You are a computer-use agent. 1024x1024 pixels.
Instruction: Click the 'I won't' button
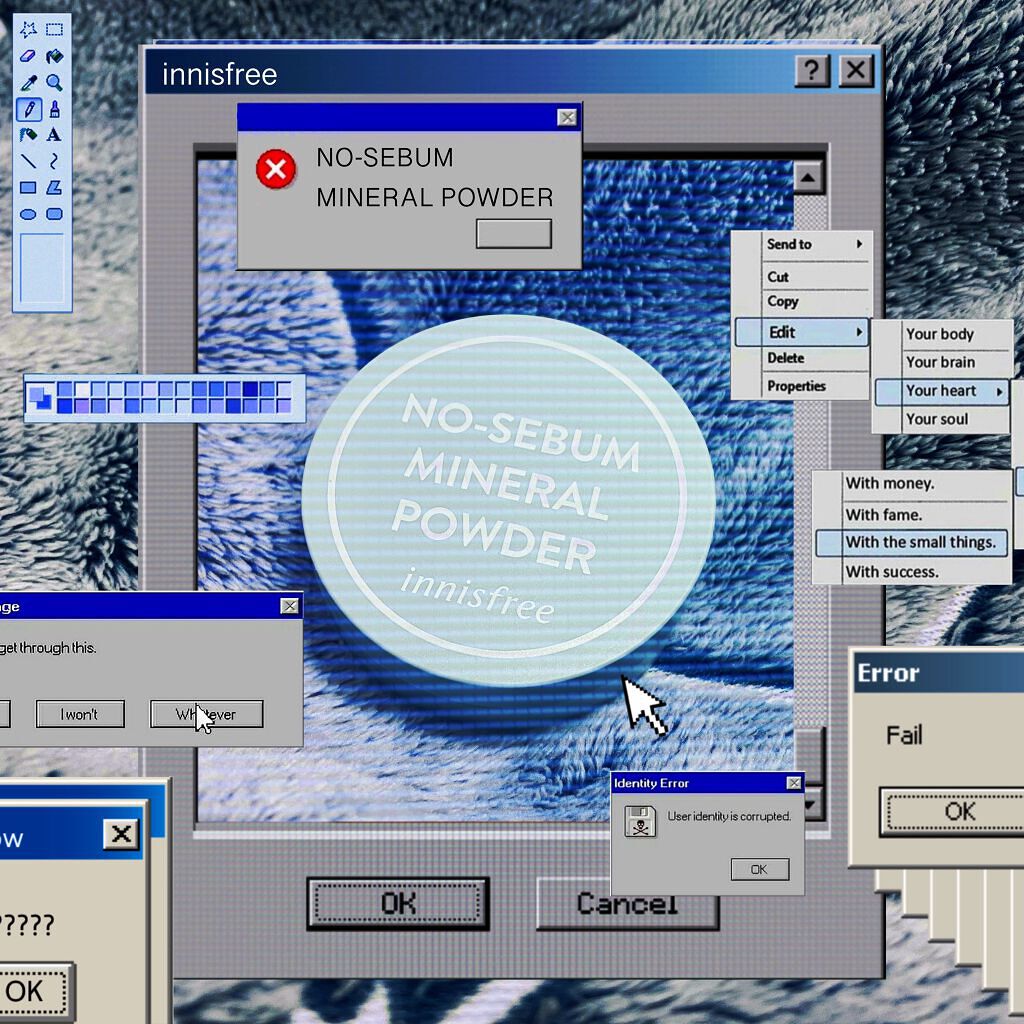pos(79,714)
